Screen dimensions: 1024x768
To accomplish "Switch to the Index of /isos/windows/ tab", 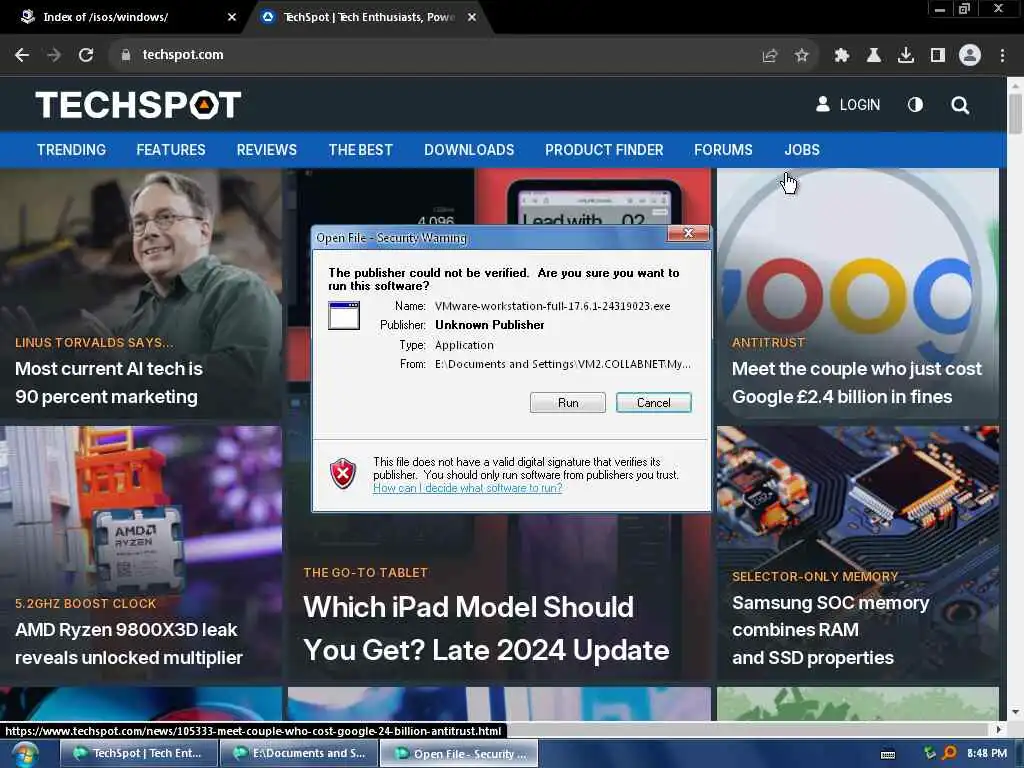I will [124, 18].
